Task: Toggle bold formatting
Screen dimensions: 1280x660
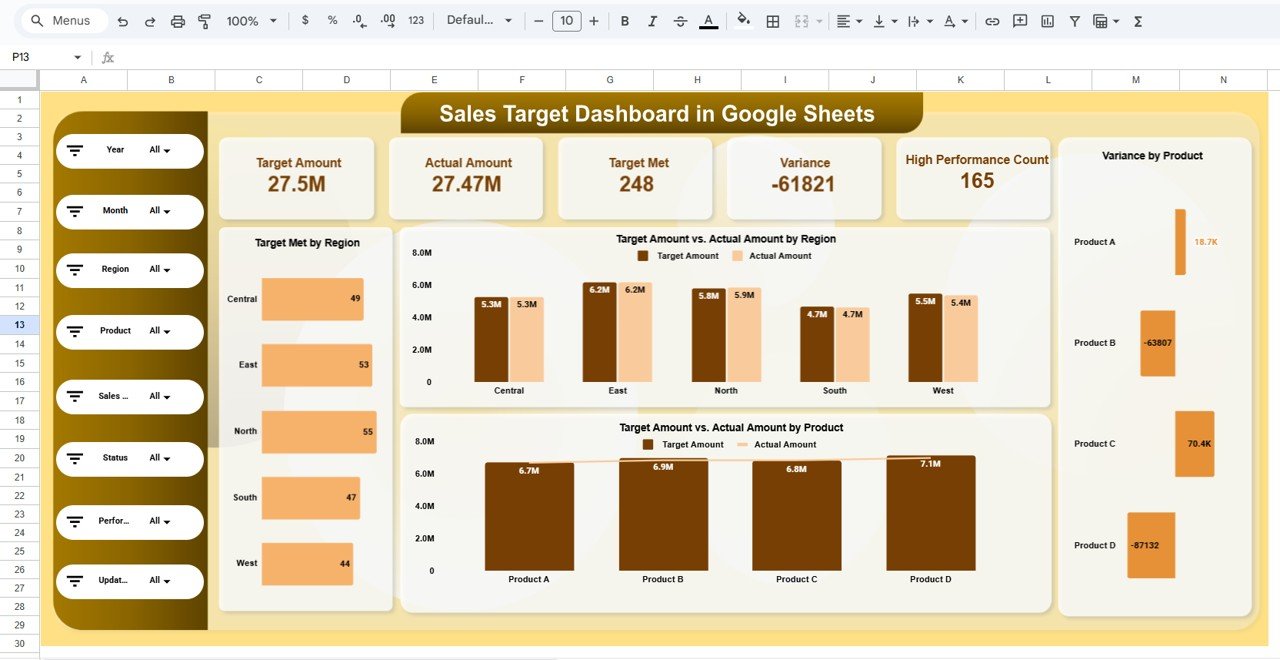Action: (624, 20)
